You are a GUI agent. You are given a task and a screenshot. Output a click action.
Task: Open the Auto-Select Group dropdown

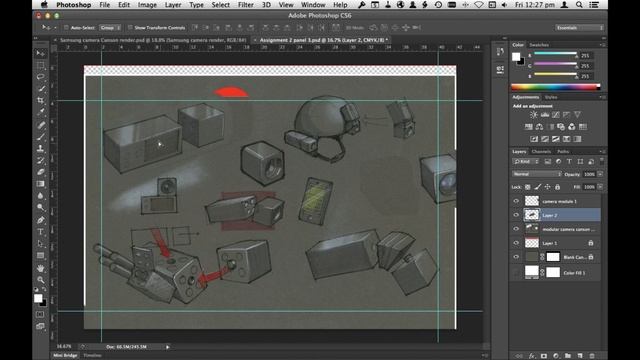pyautogui.click(x=110, y=28)
